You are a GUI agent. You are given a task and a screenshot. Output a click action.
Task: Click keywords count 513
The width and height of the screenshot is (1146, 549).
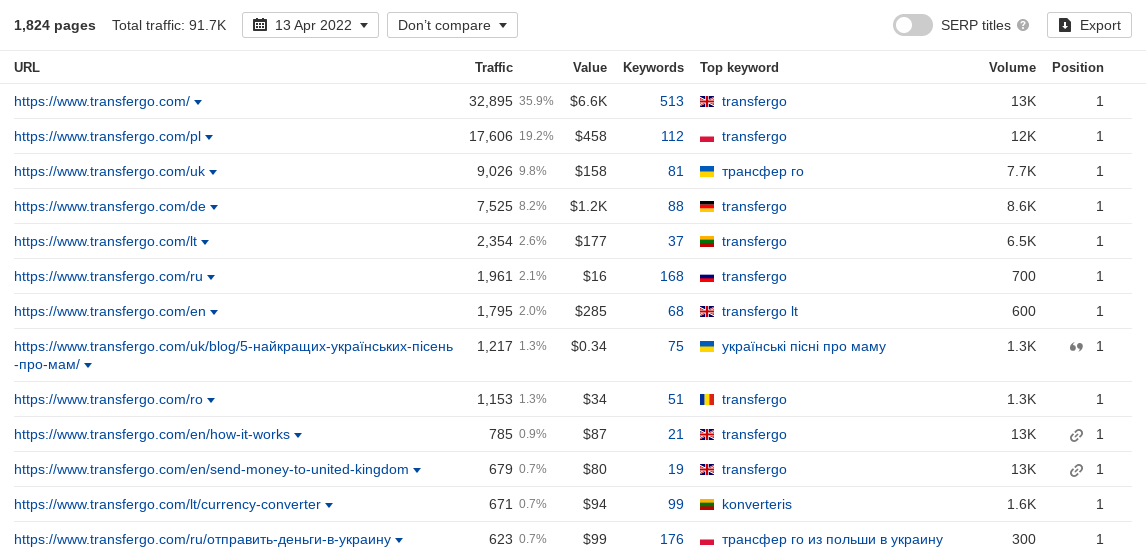coord(672,102)
